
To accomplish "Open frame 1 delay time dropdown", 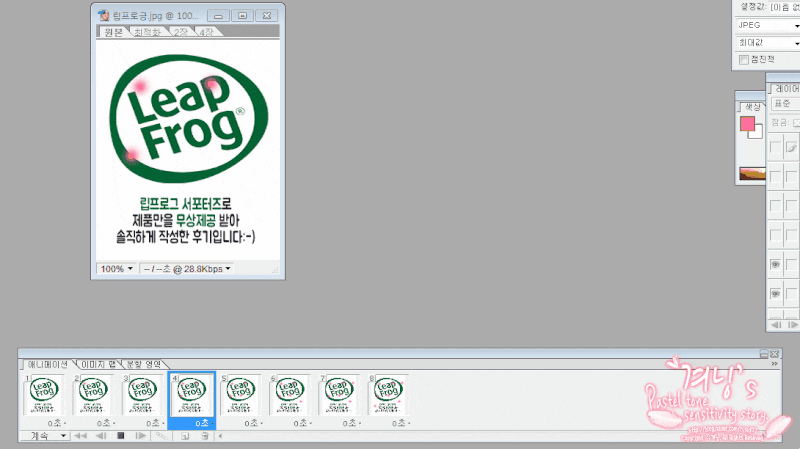I will pyautogui.click(x=57, y=423).
